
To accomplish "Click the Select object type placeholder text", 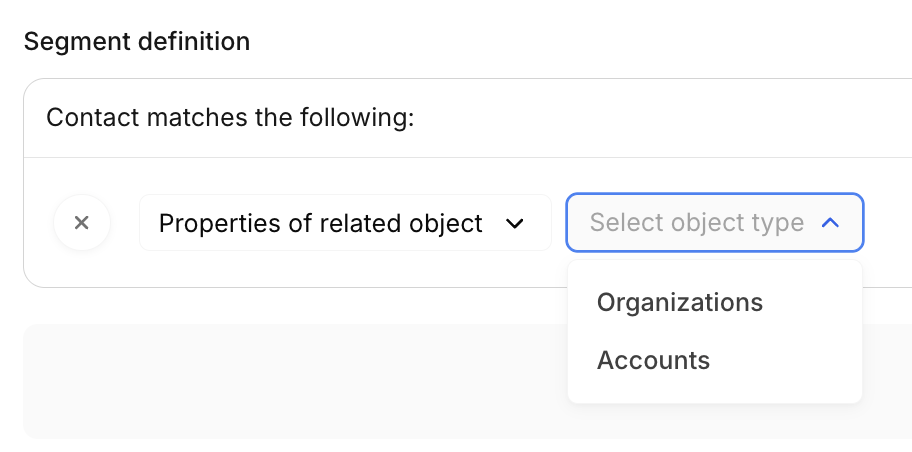I will click(696, 223).
